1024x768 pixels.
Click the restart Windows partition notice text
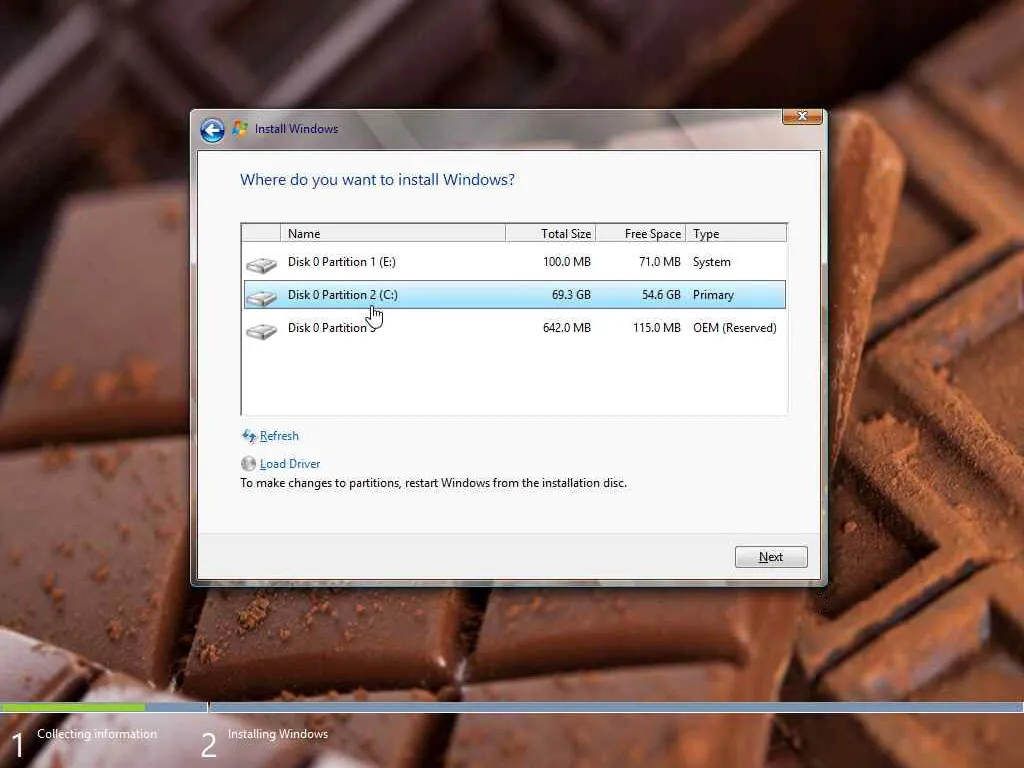[x=434, y=483]
